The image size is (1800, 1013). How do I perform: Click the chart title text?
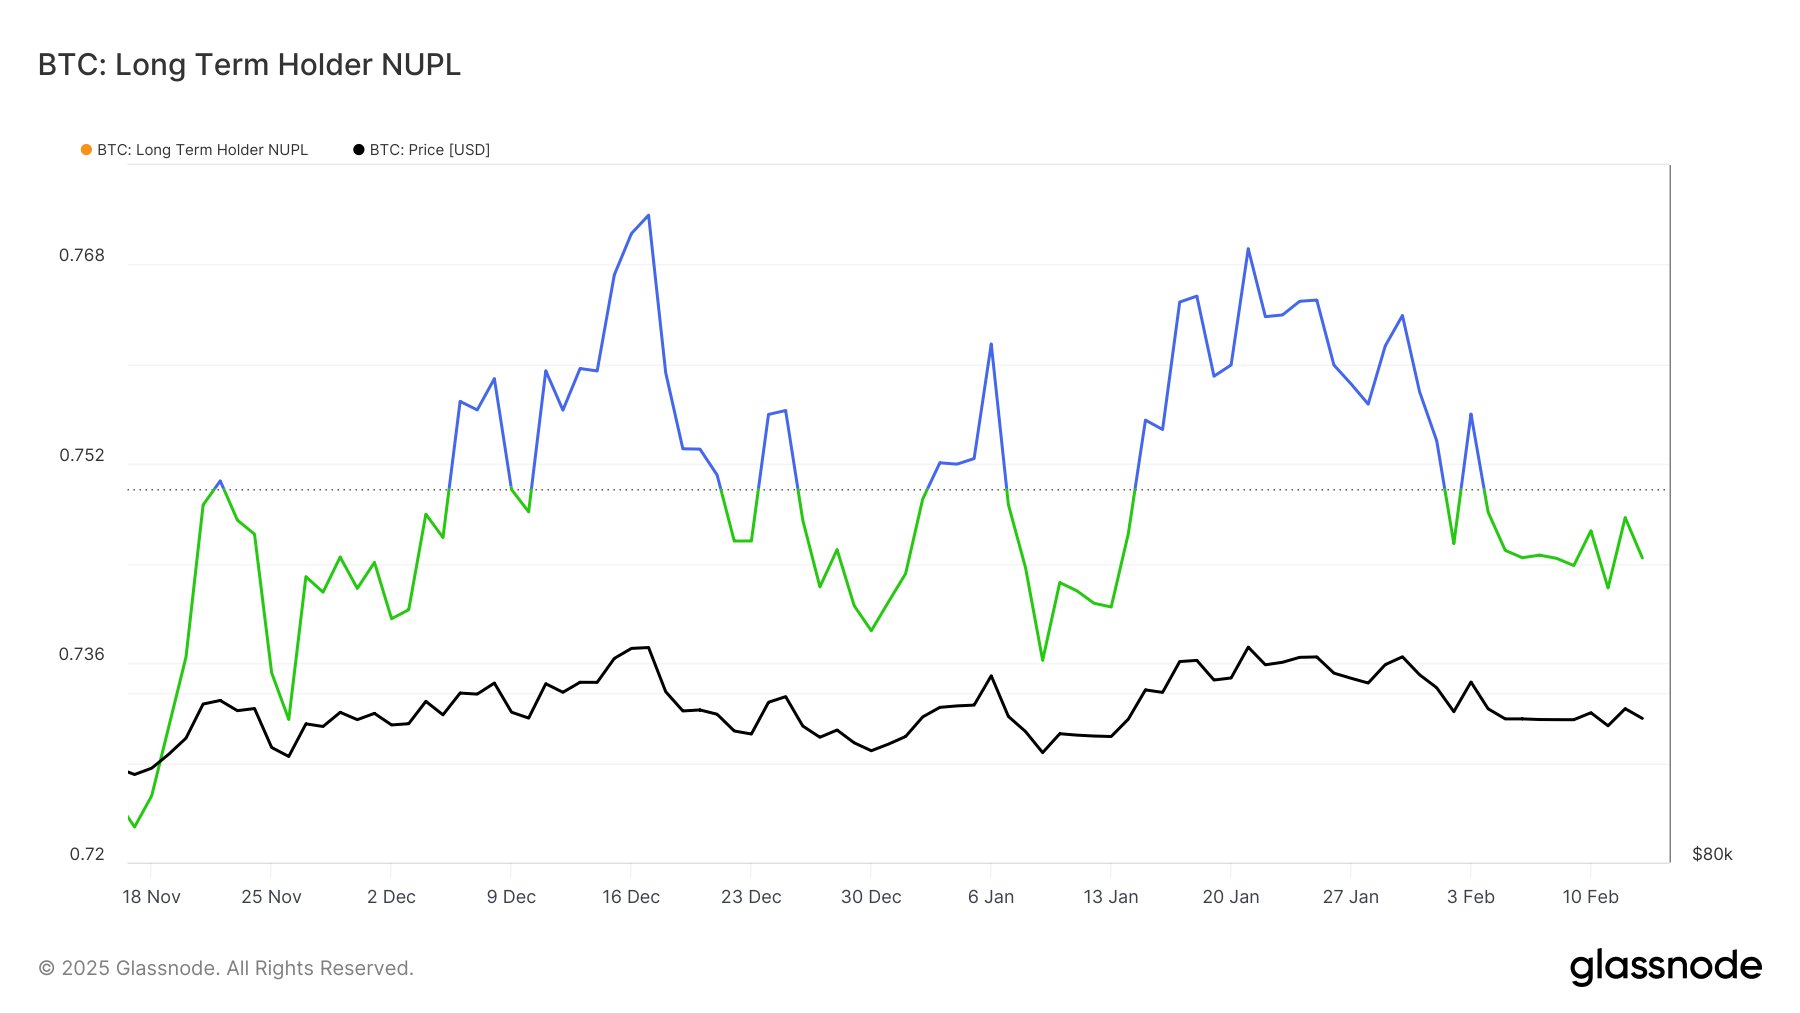point(249,65)
